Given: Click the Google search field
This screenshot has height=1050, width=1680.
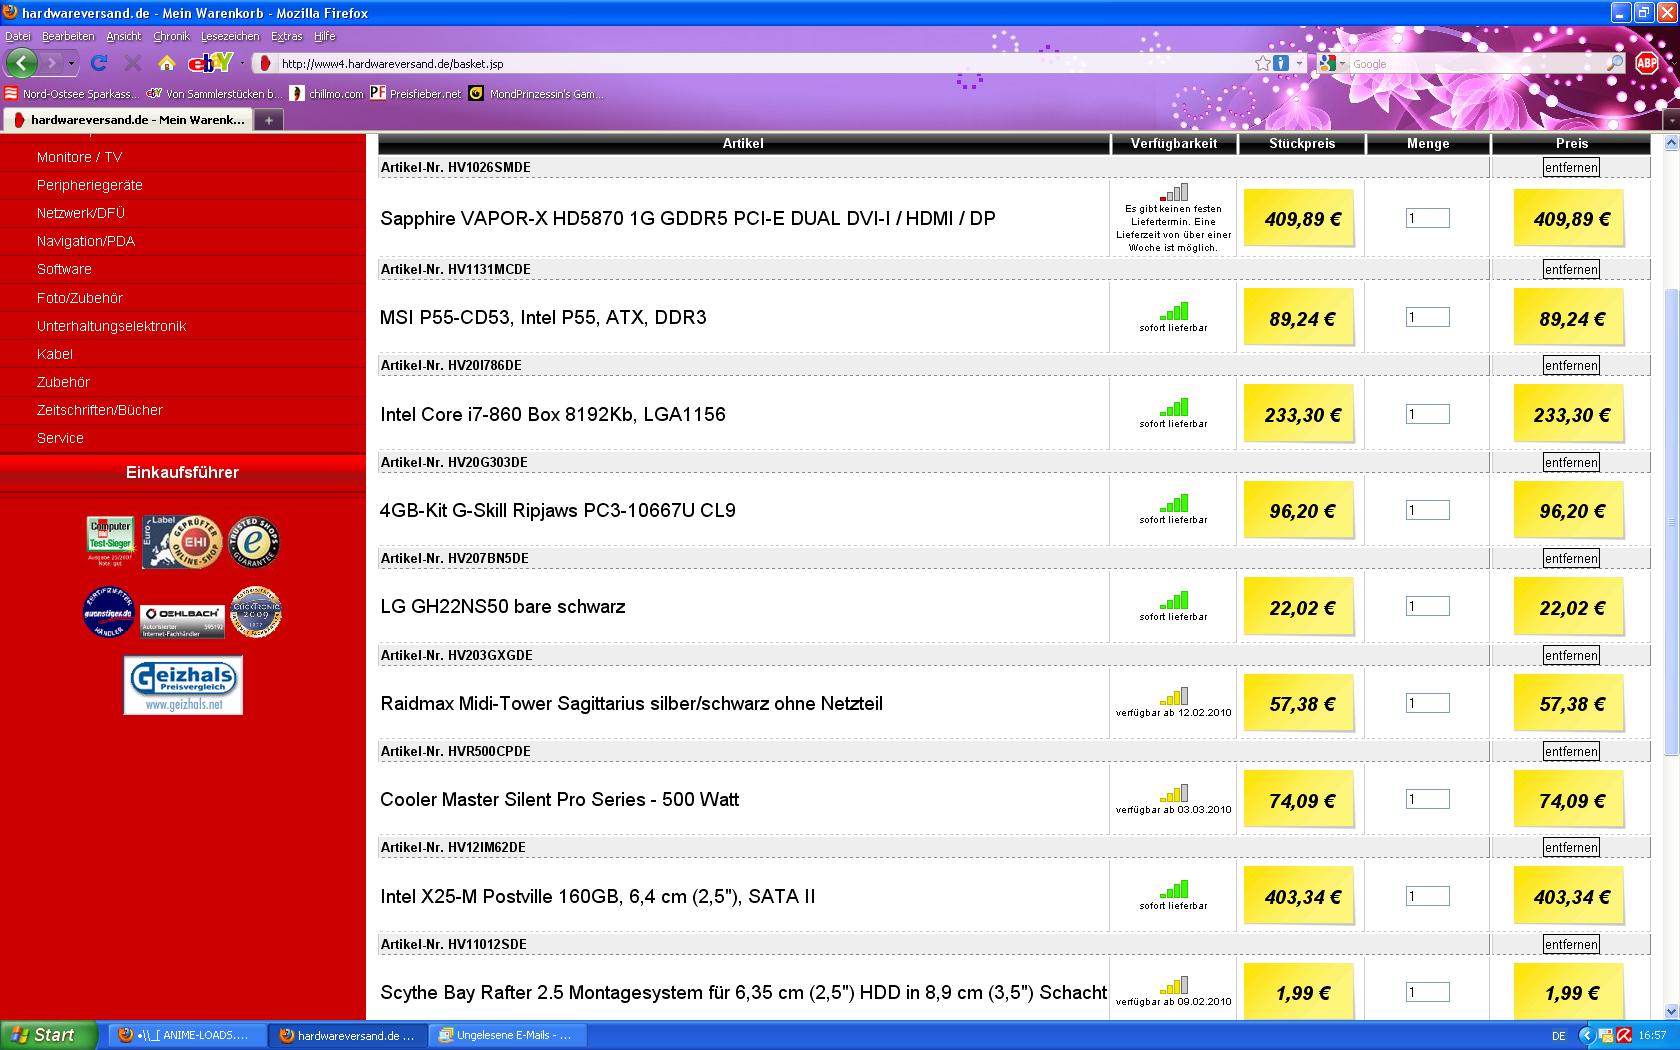Looking at the screenshot, I should pos(1477,63).
